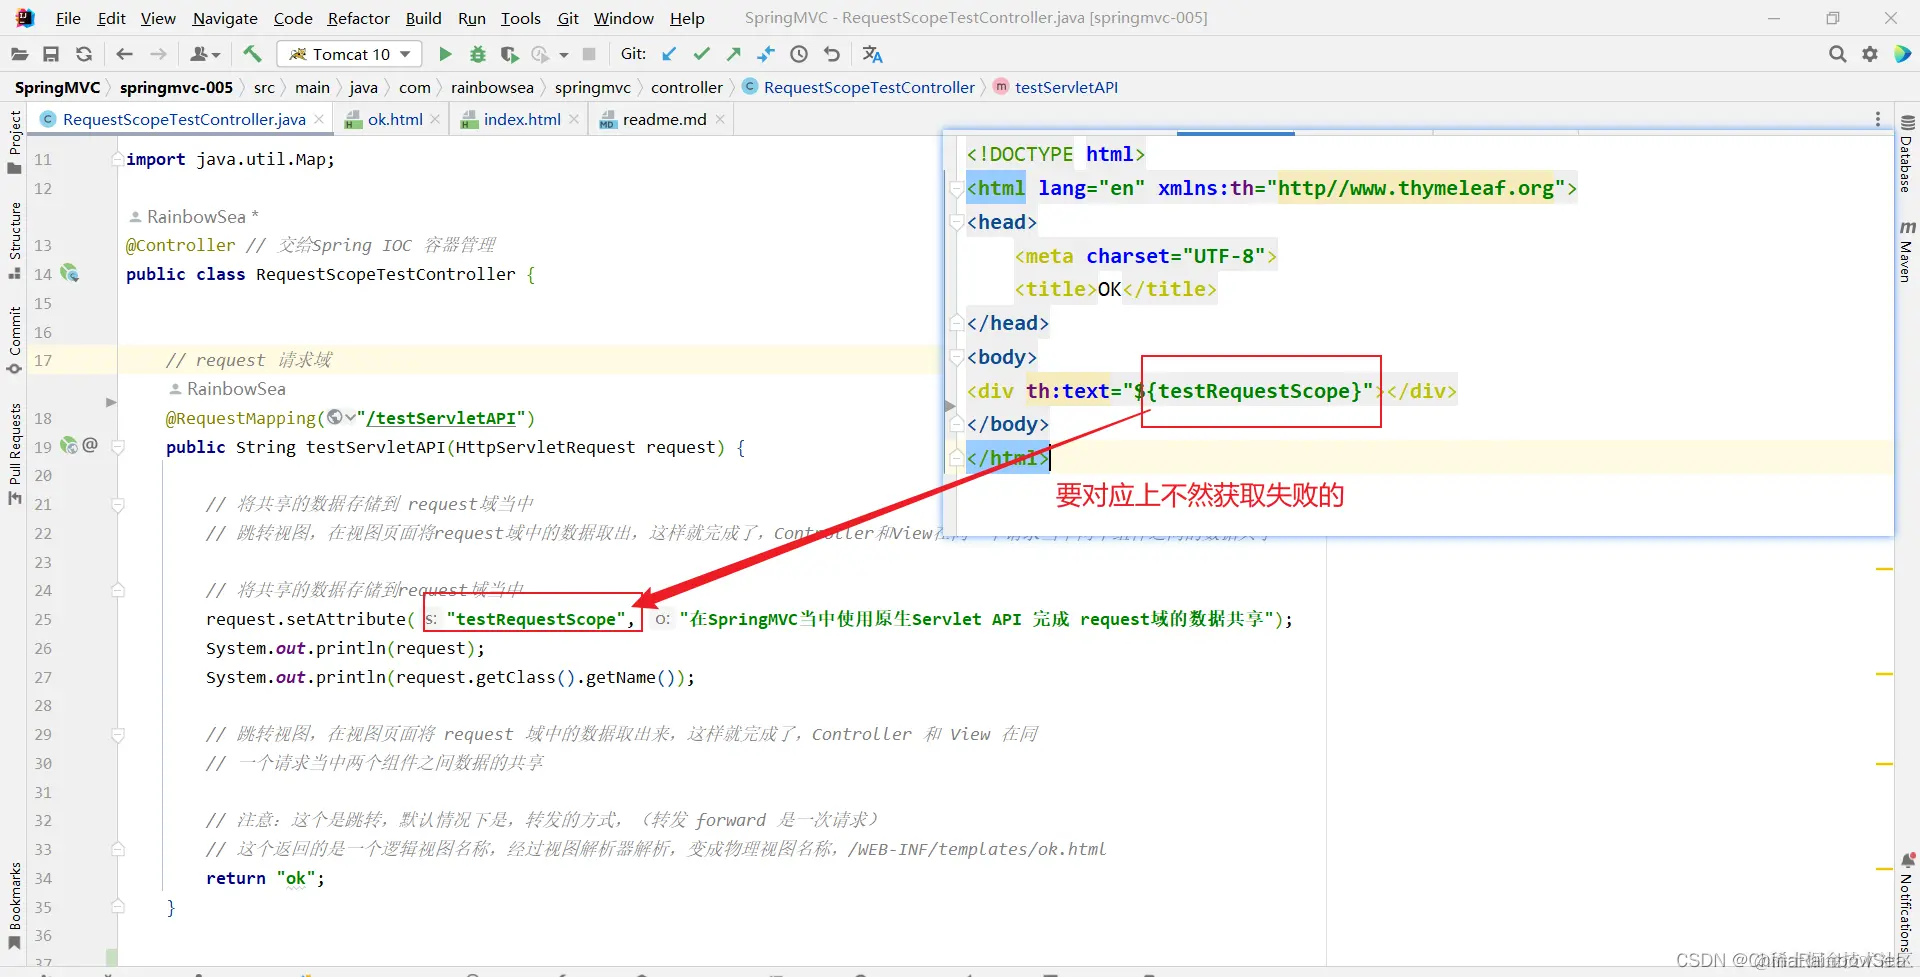Image resolution: width=1920 pixels, height=977 pixels.
Task: Push commits with Git arrow icon
Action: [734, 54]
